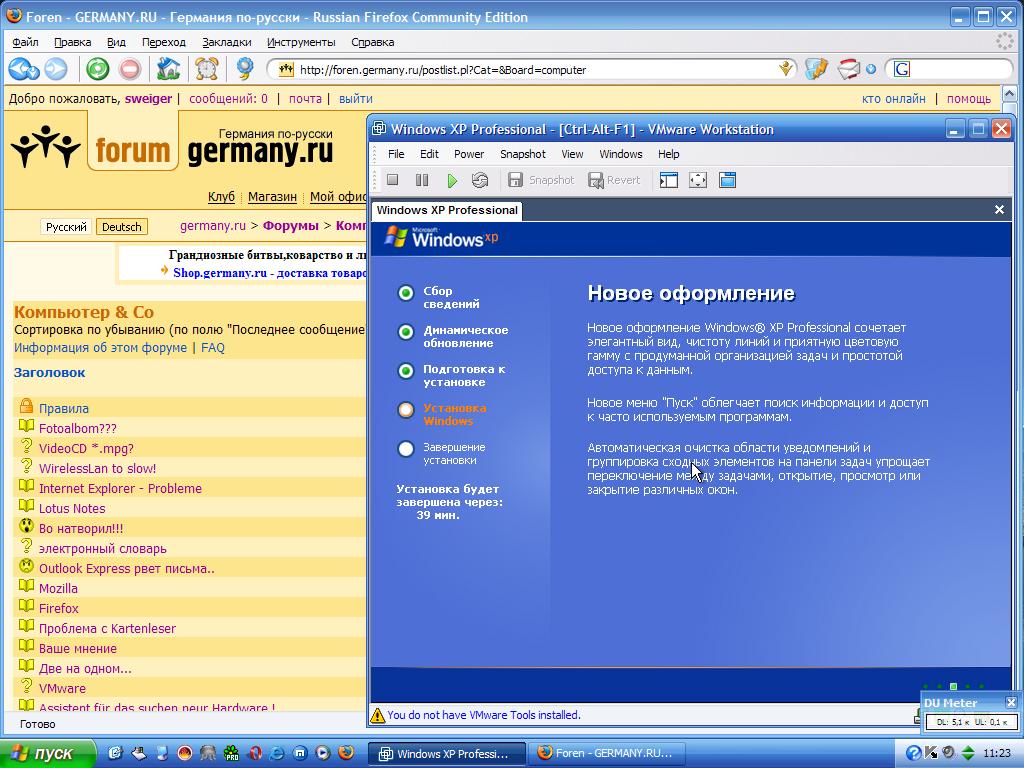The width and height of the screenshot is (1024, 768).
Task: Launch Opera from the quick launch bar
Action: (255, 753)
